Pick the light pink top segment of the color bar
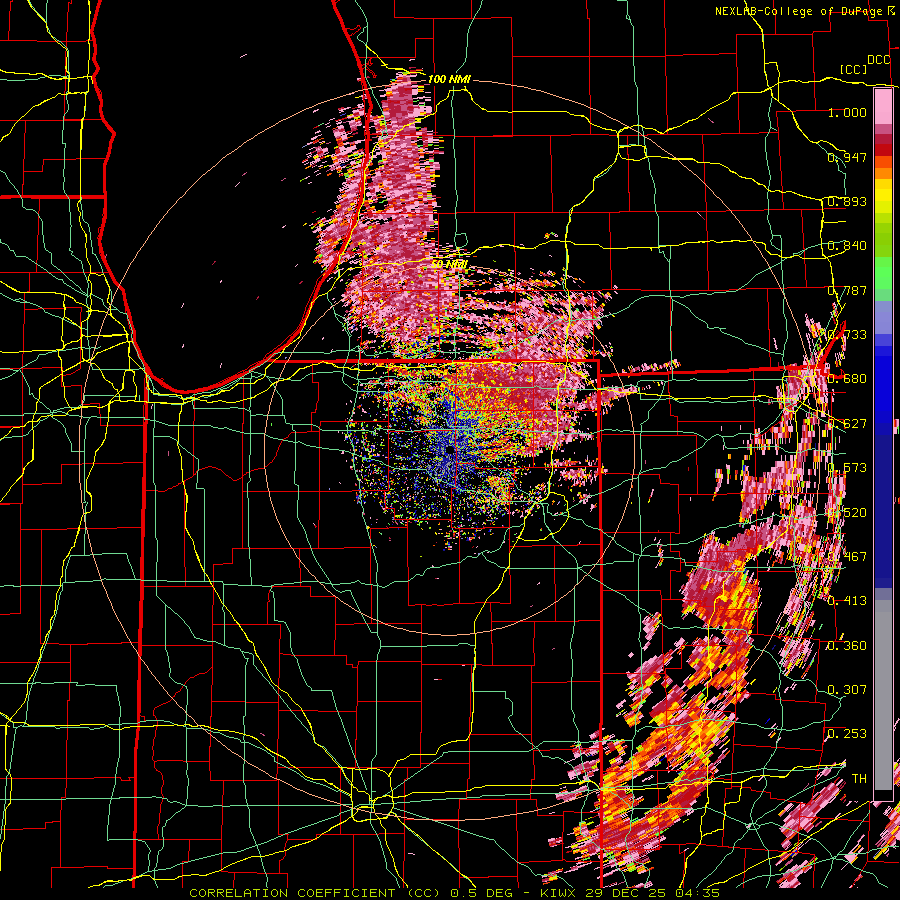This screenshot has width=900, height=900. [x=883, y=106]
